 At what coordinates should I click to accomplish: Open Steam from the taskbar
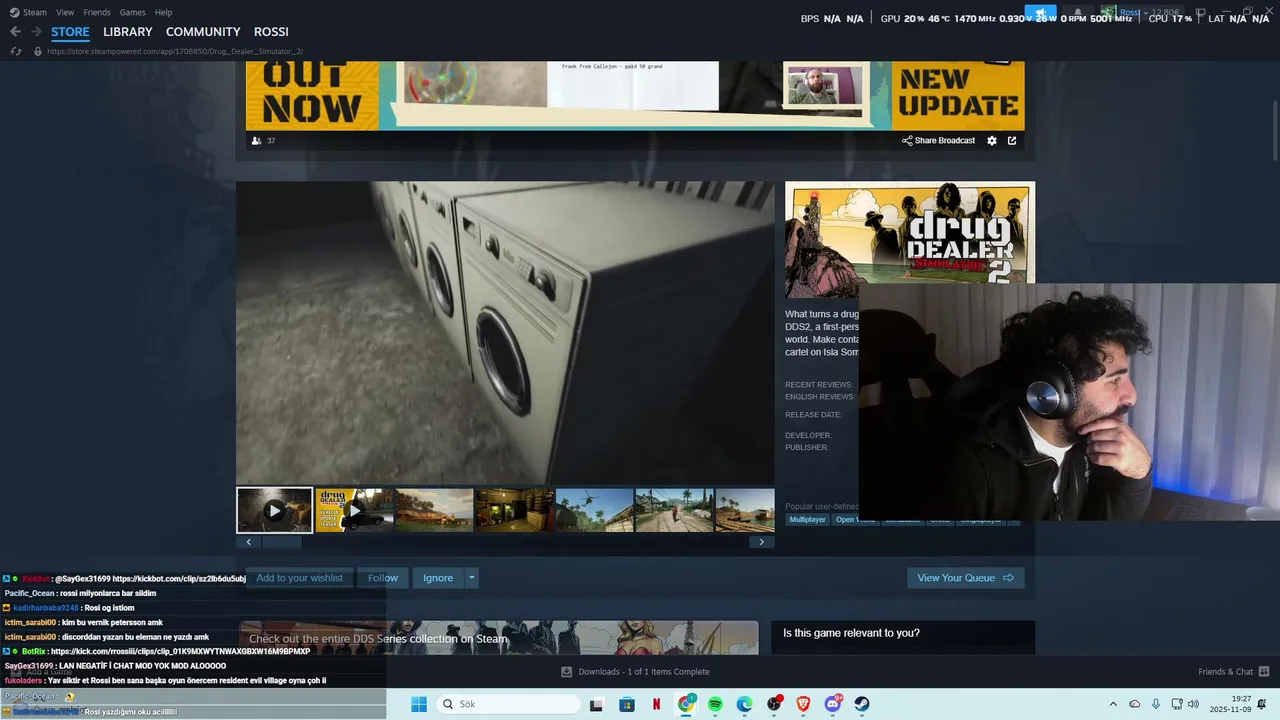pyautogui.click(x=862, y=704)
